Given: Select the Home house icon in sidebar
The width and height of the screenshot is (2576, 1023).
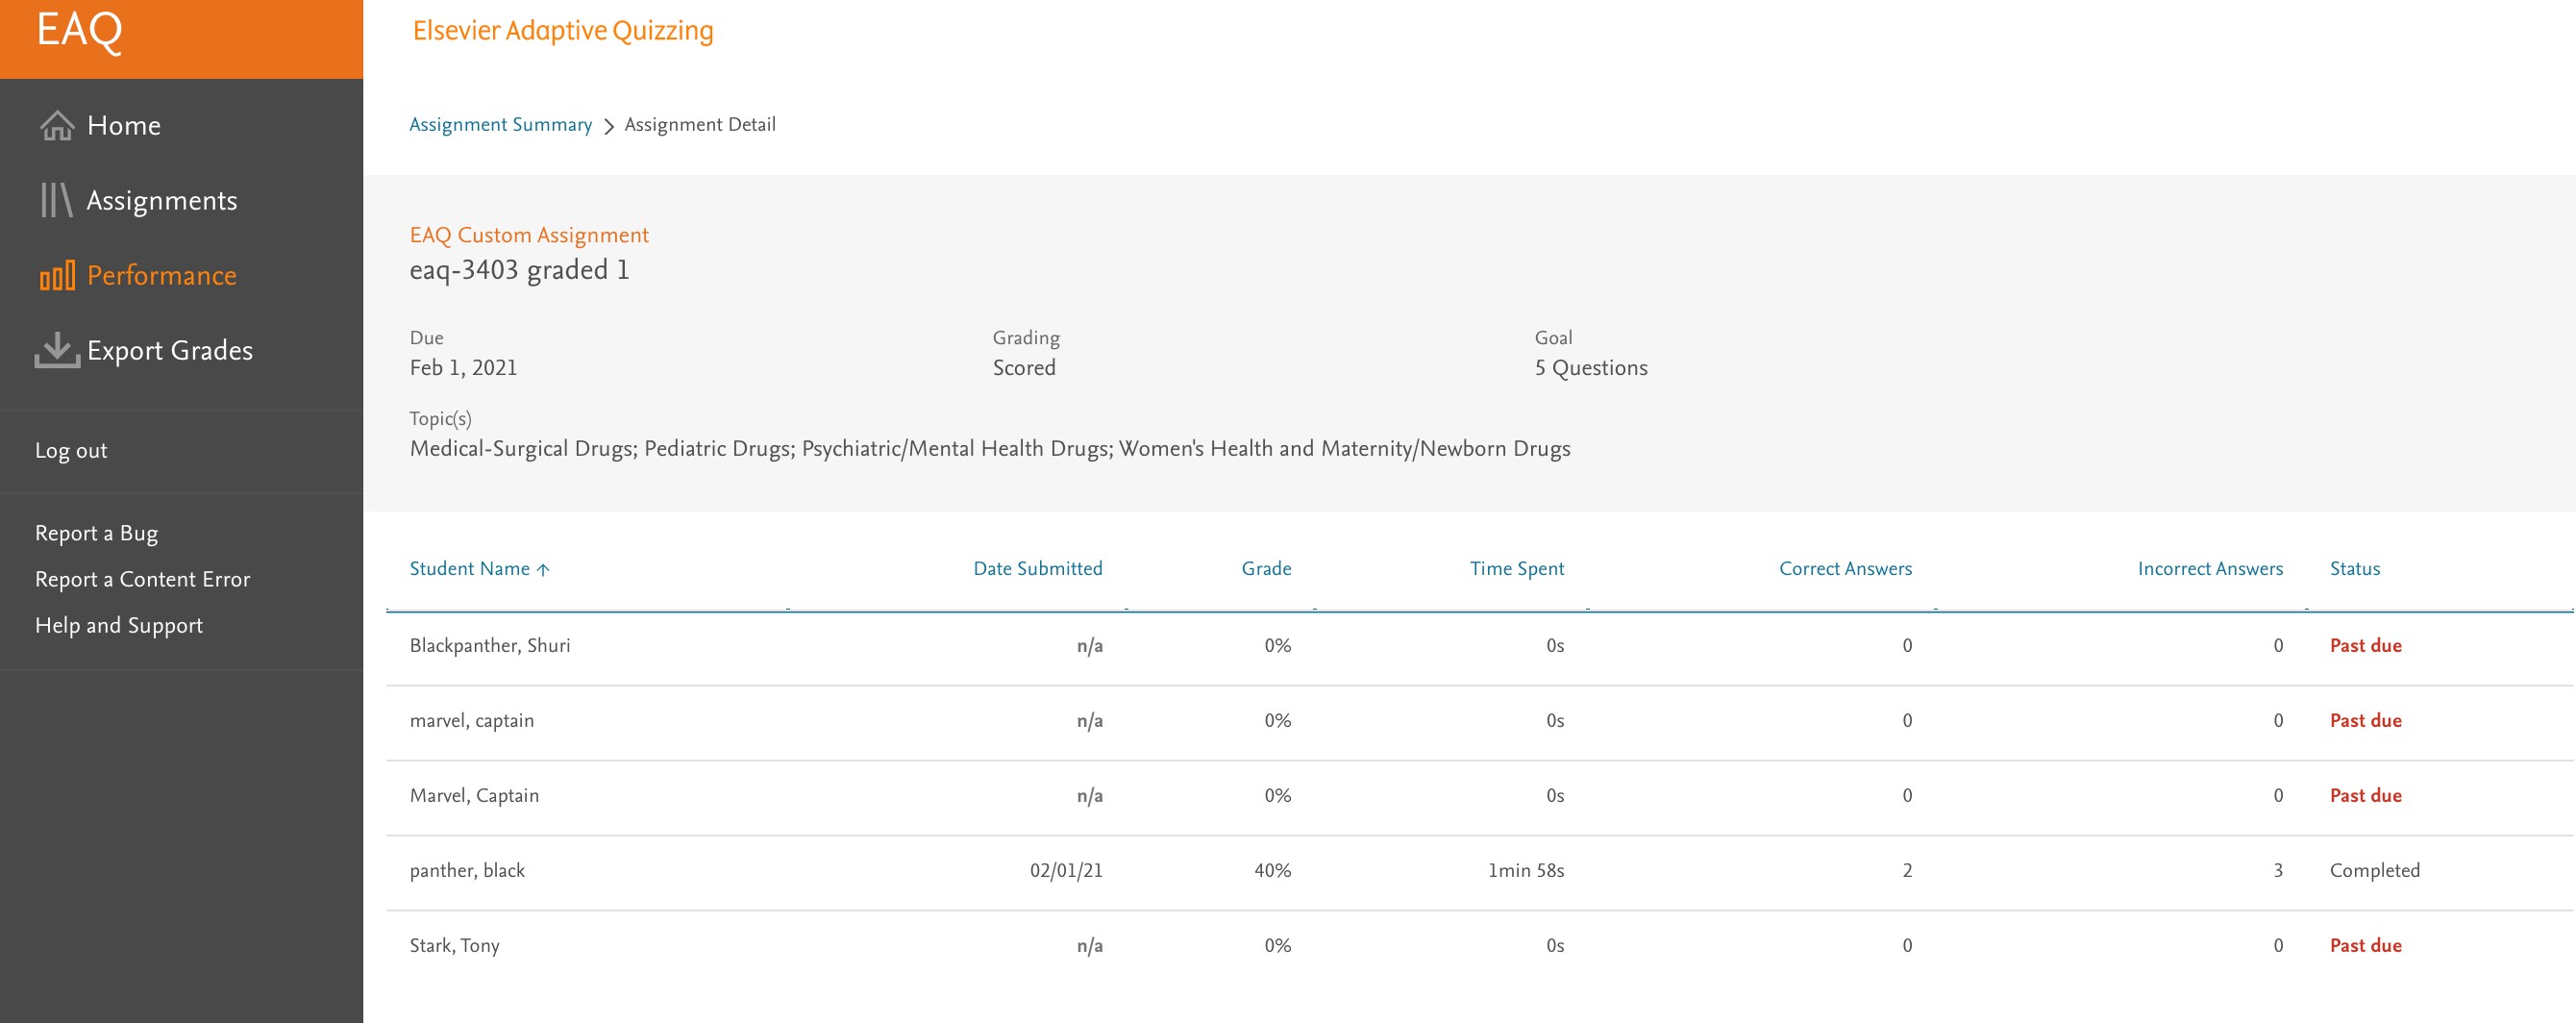Looking at the screenshot, I should (57, 124).
